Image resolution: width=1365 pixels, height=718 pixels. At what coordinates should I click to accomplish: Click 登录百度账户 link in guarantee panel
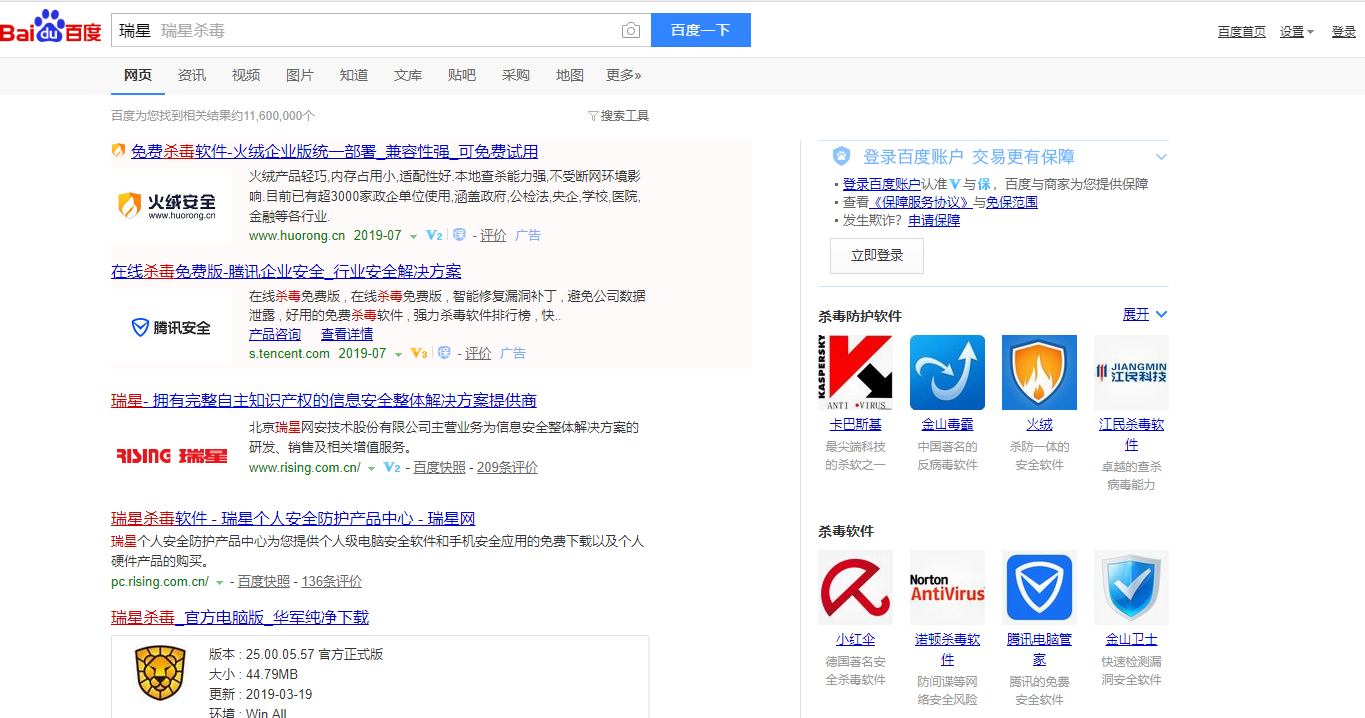coord(882,184)
